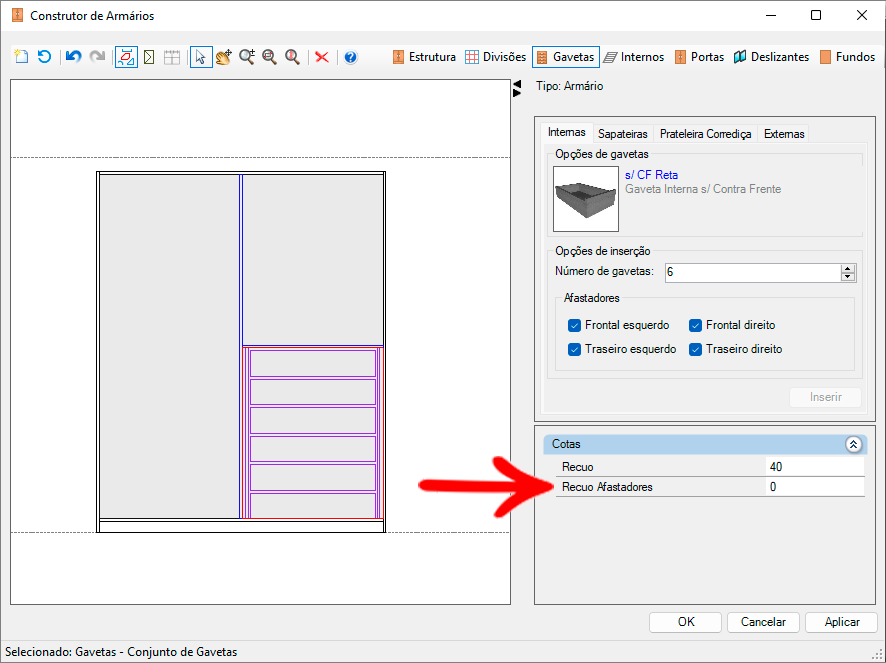886x663 pixels.
Task: Click the Número de gavetas field
Action: [x=753, y=272]
